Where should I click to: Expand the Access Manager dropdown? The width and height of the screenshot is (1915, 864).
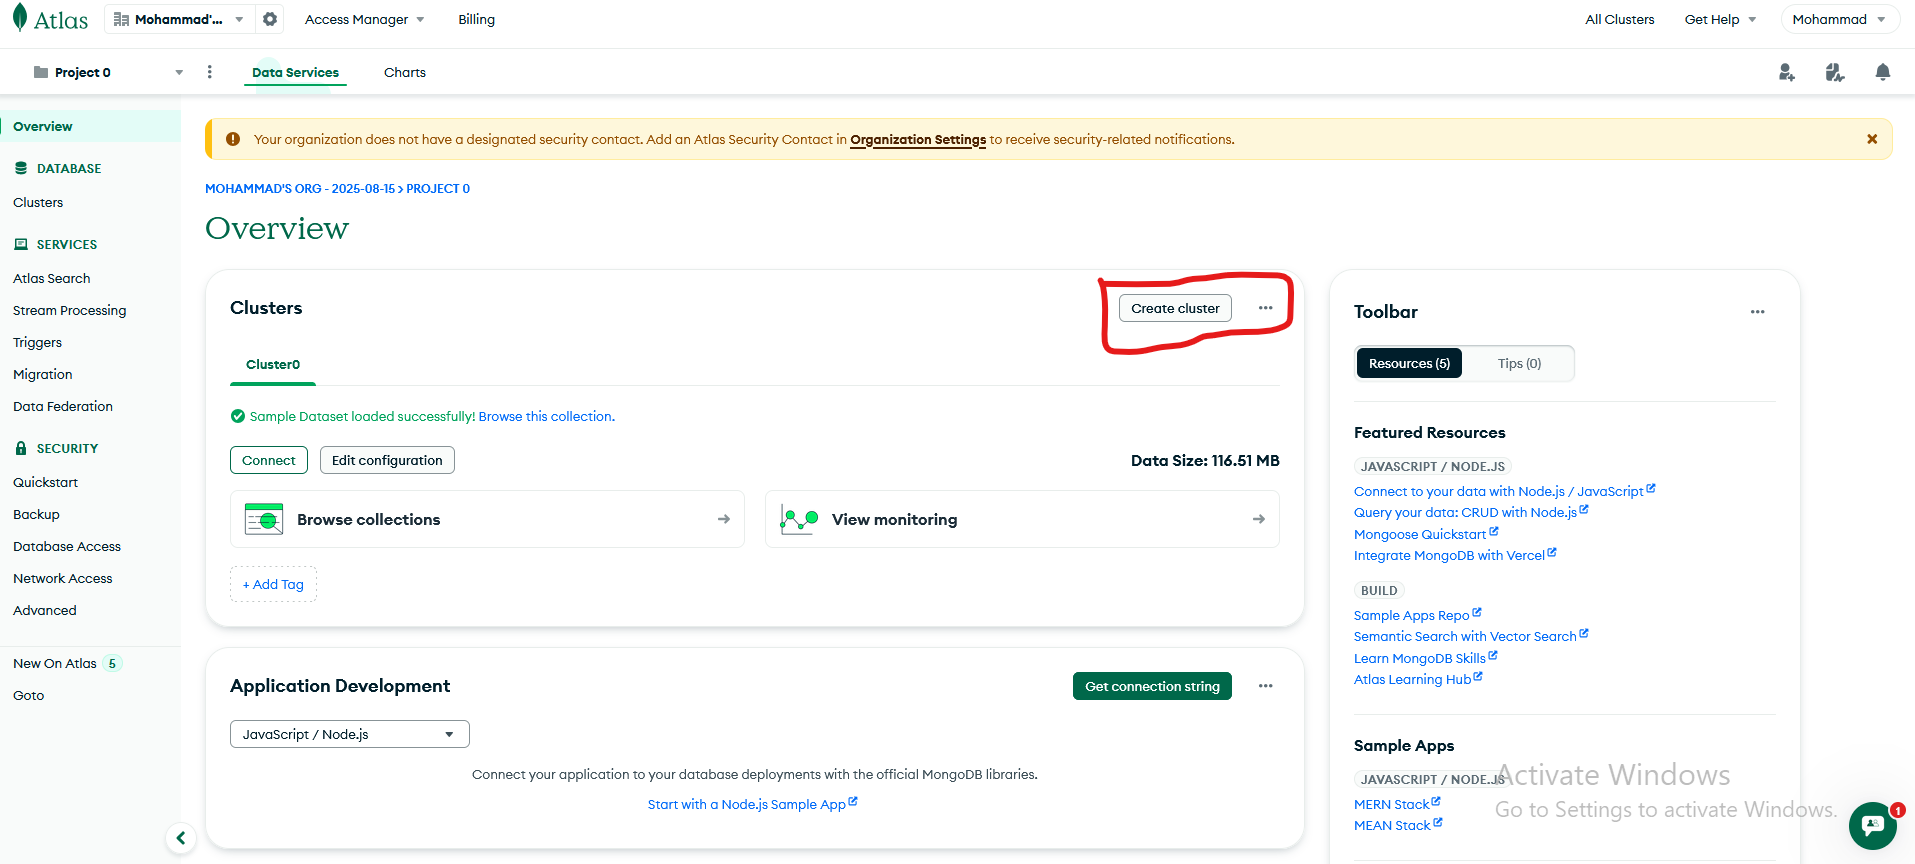[x=365, y=19]
